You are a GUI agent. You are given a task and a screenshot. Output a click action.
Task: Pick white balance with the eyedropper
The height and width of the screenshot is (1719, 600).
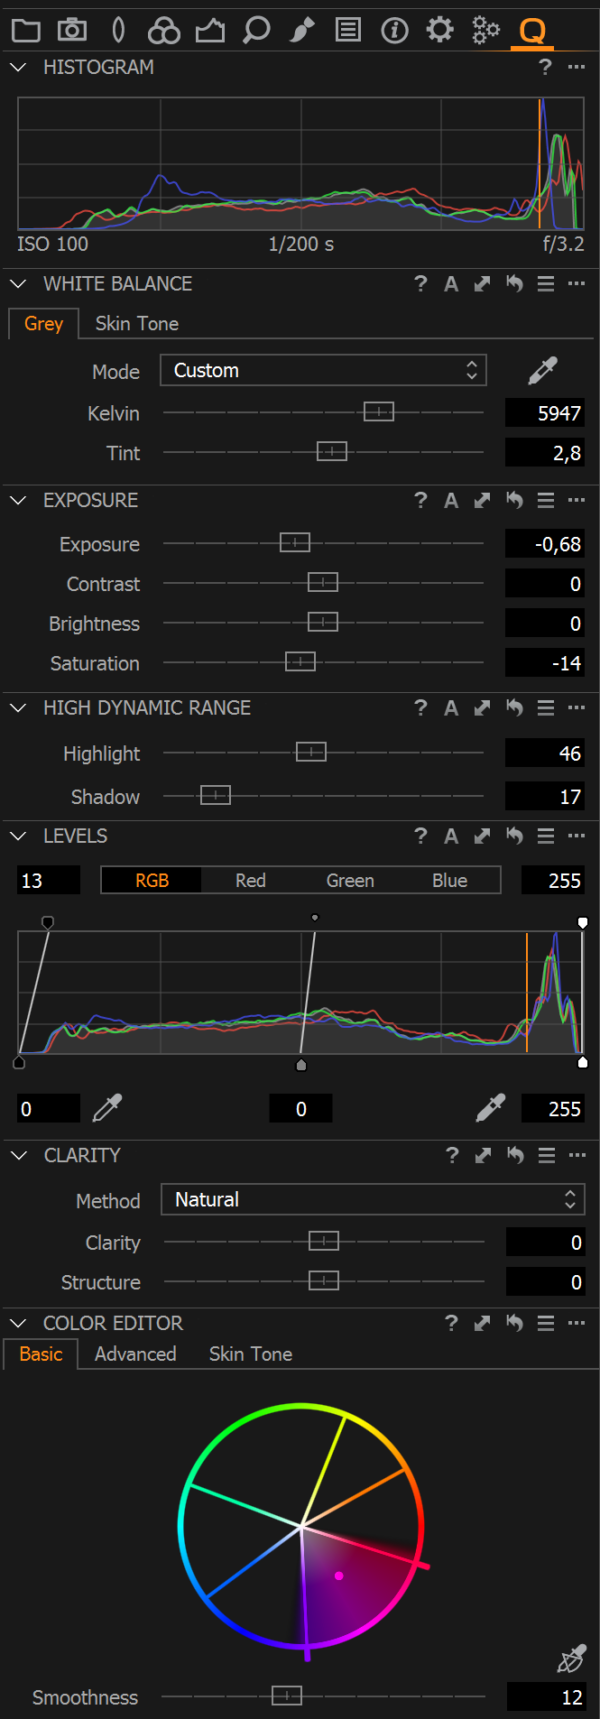point(542,371)
